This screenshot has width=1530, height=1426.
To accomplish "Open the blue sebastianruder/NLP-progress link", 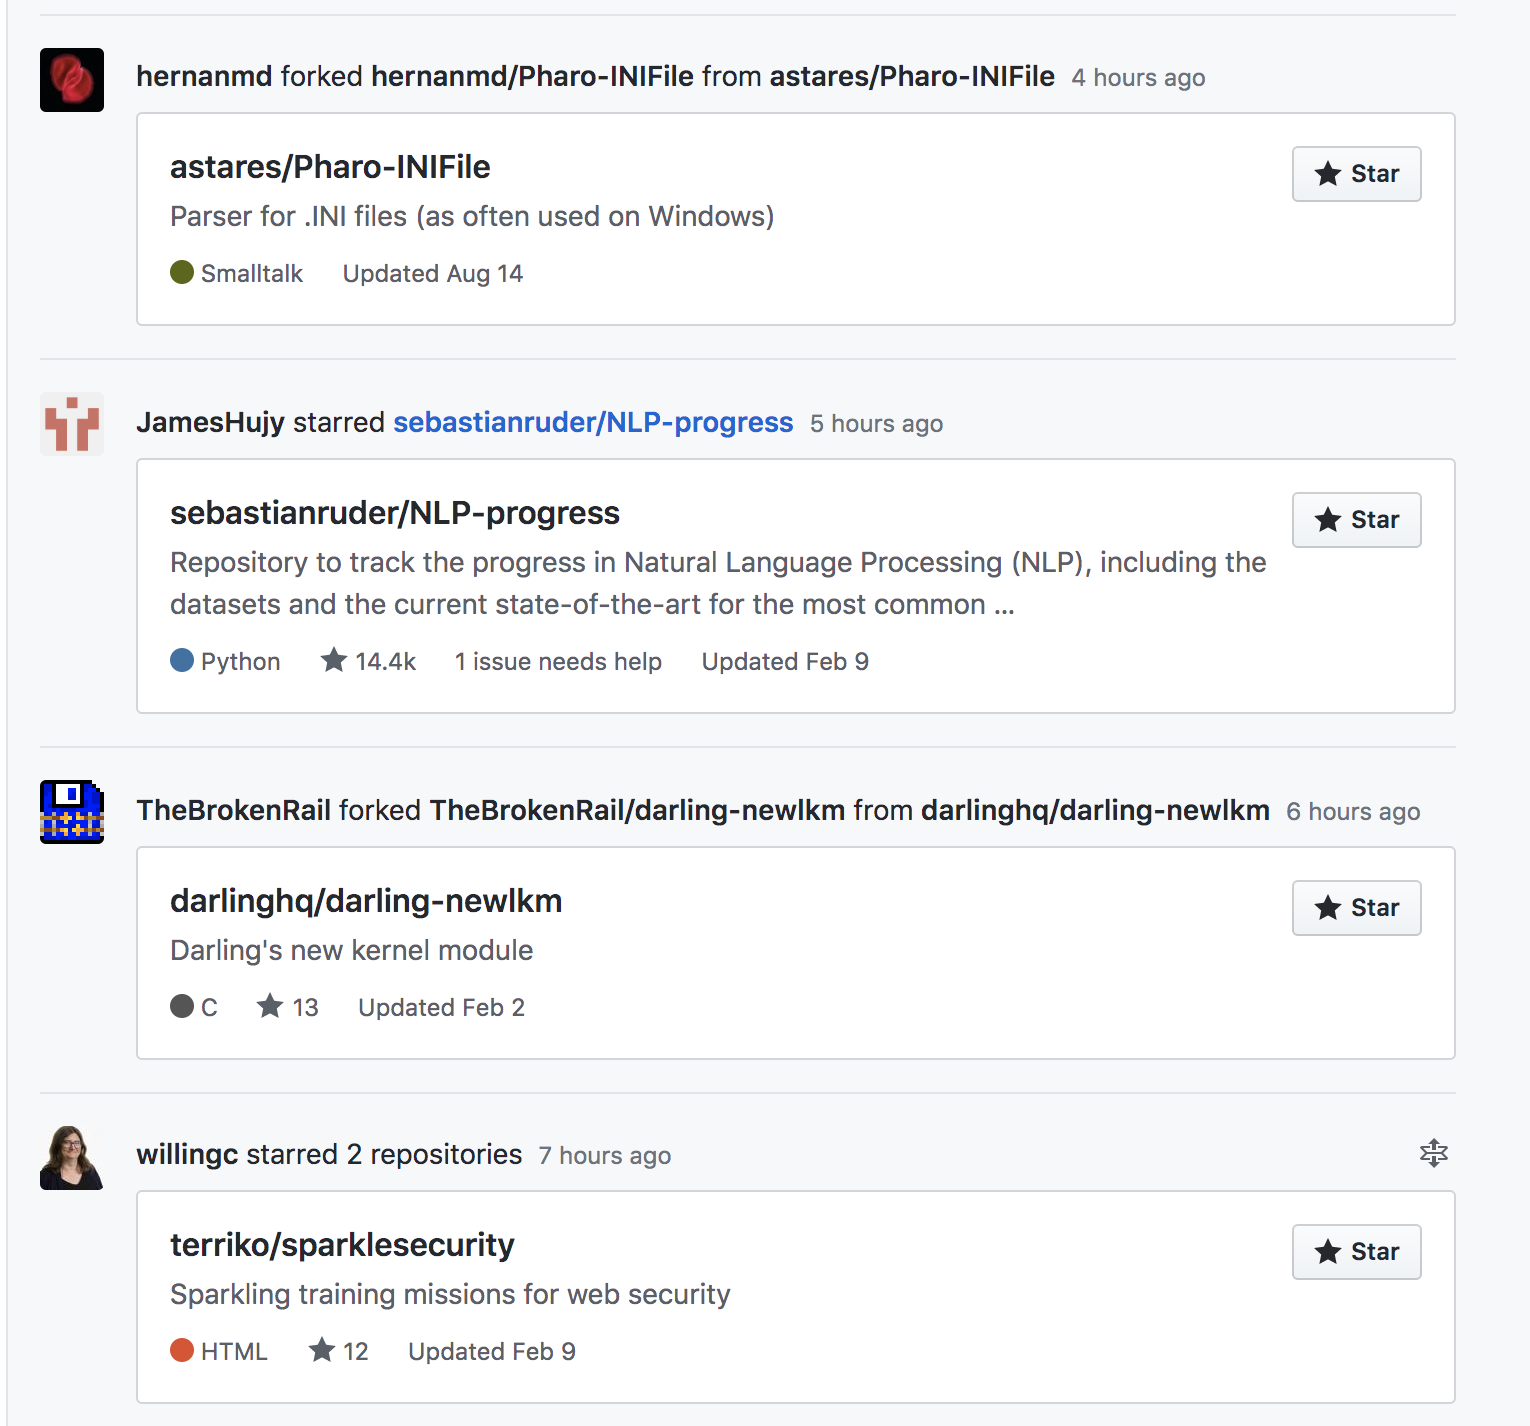I will click(x=593, y=423).
